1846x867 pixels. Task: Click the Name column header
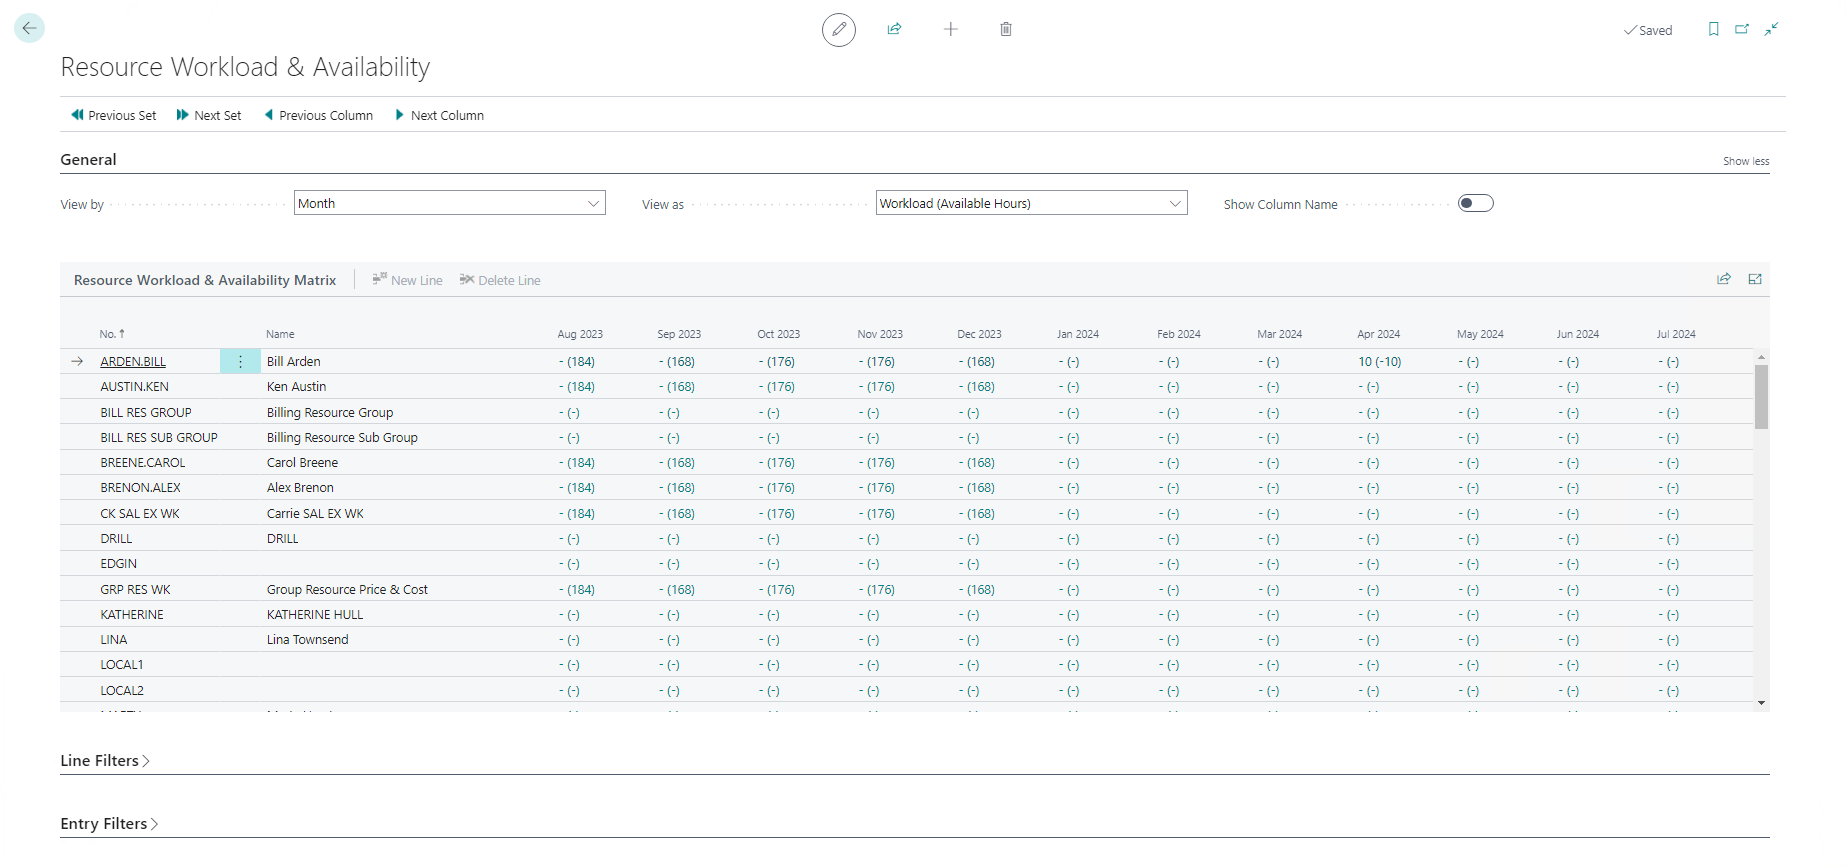click(x=280, y=334)
